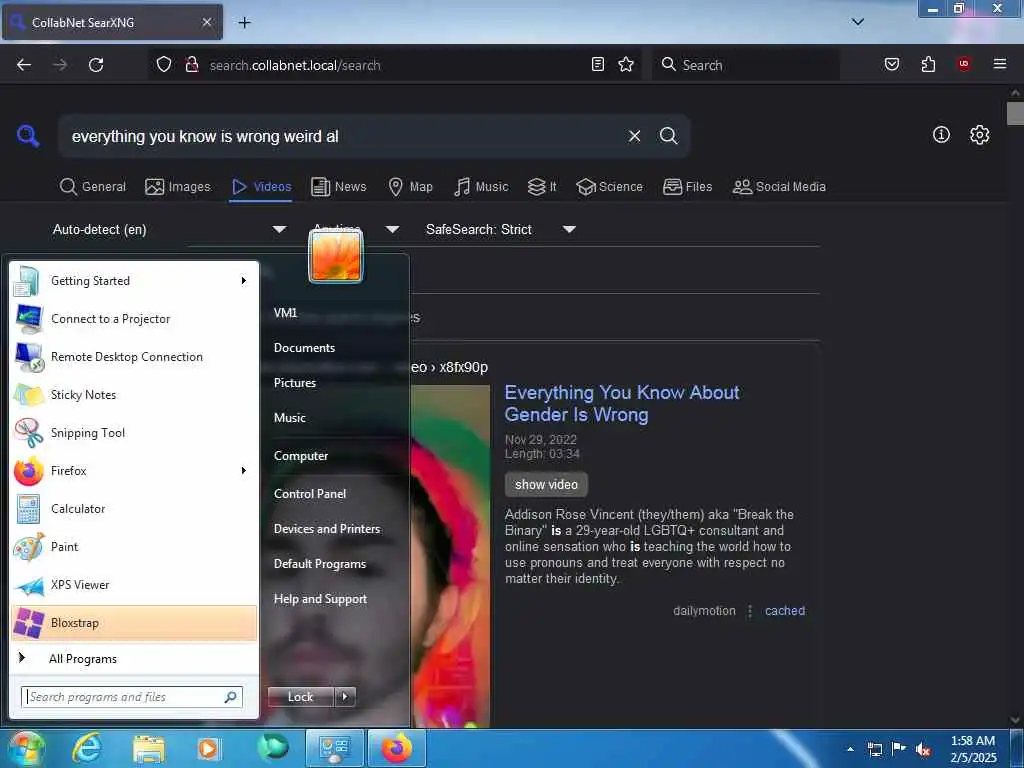Launch Bloxstrap from Start menu
The height and width of the screenshot is (768, 1024).
[x=134, y=623]
